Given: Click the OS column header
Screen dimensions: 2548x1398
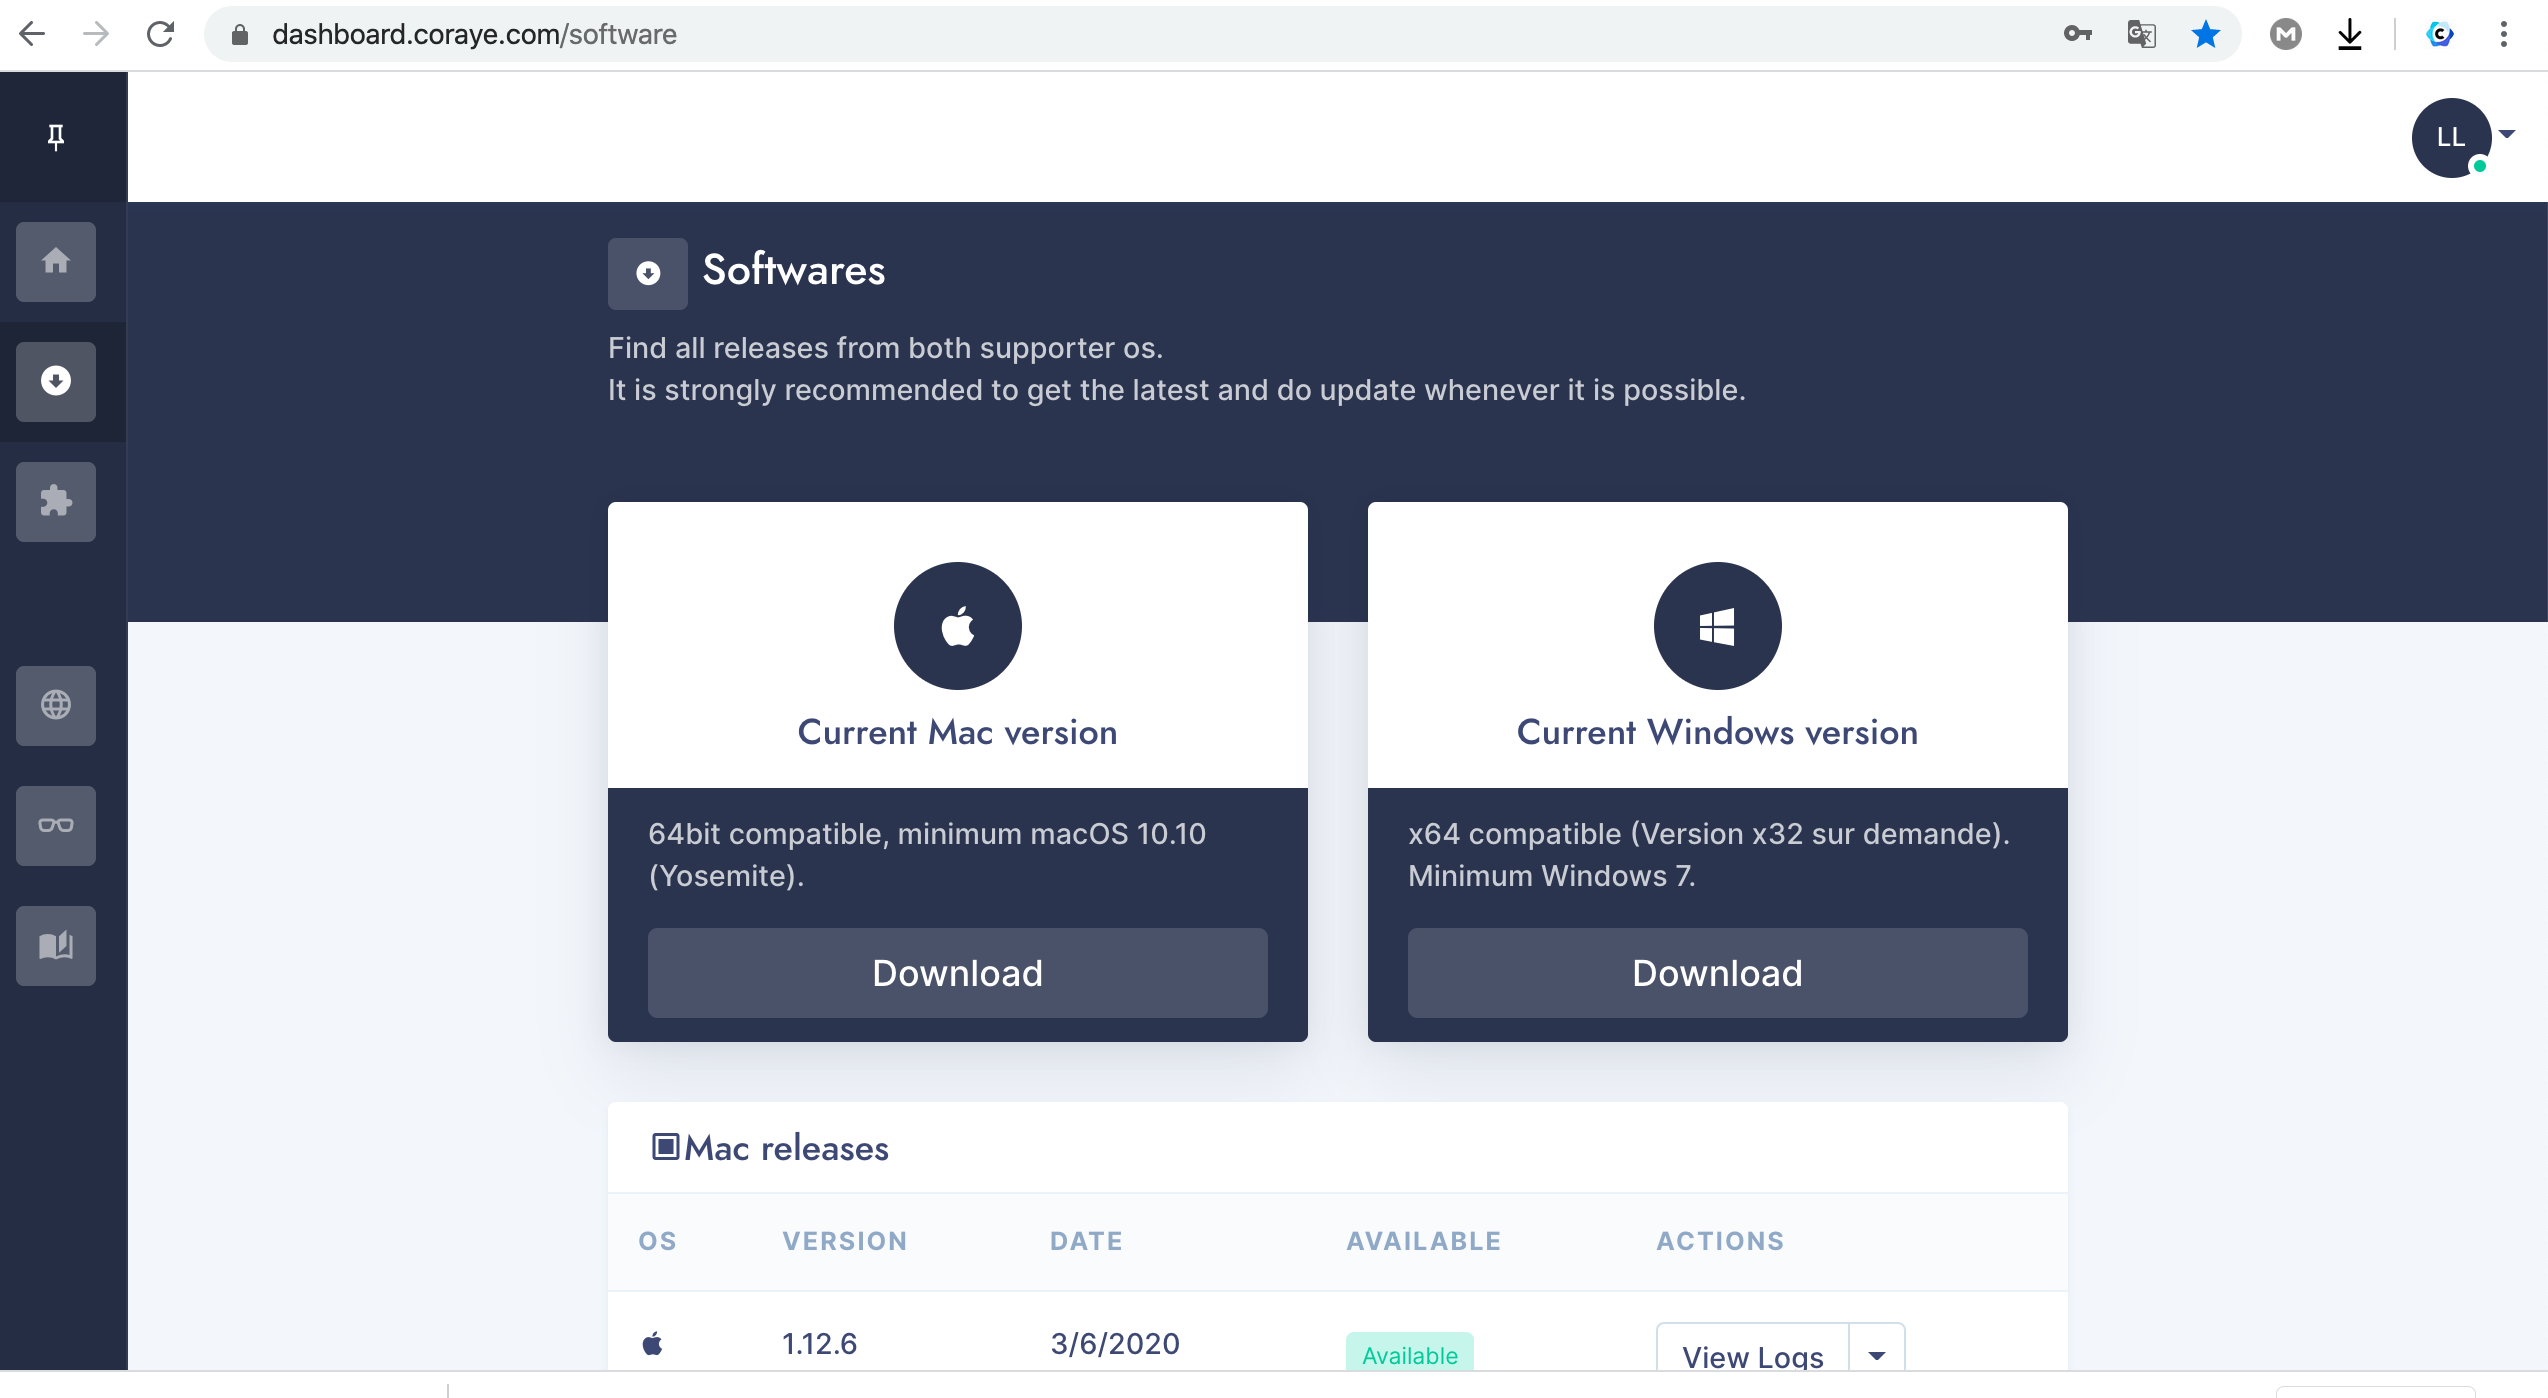Looking at the screenshot, I should (x=658, y=1241).
